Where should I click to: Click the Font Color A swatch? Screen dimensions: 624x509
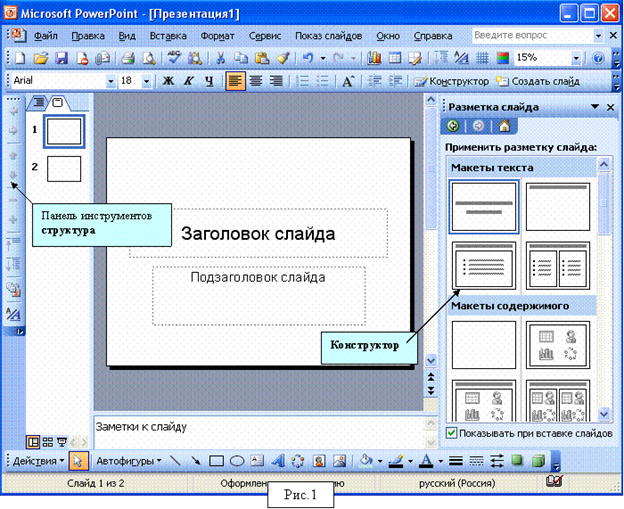click(x=426, y=461)
